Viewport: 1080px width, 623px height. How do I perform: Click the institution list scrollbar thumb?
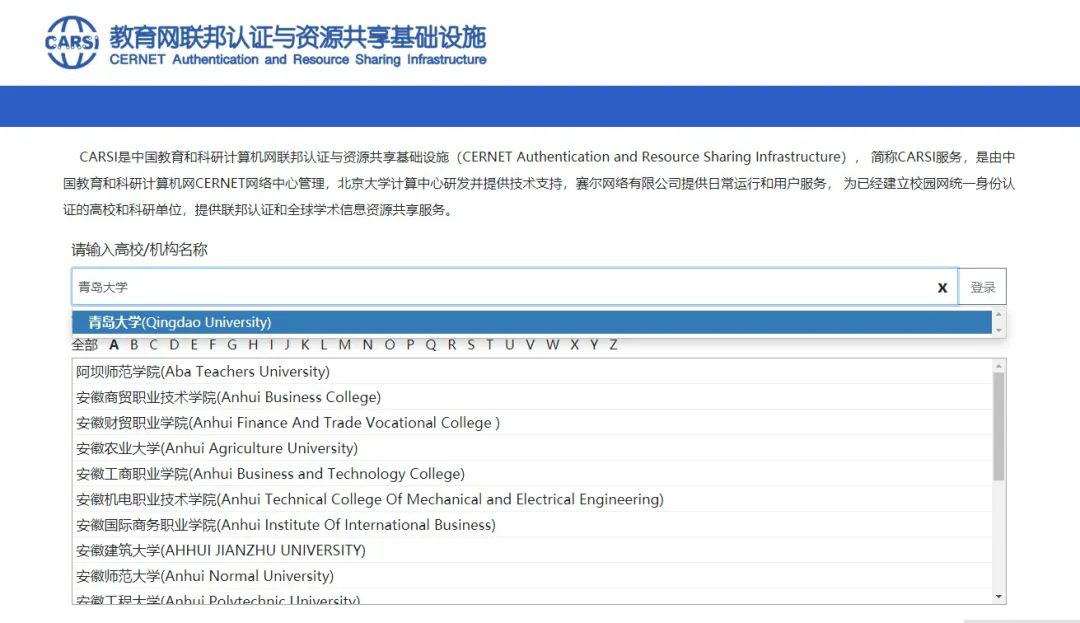(999, 426)
